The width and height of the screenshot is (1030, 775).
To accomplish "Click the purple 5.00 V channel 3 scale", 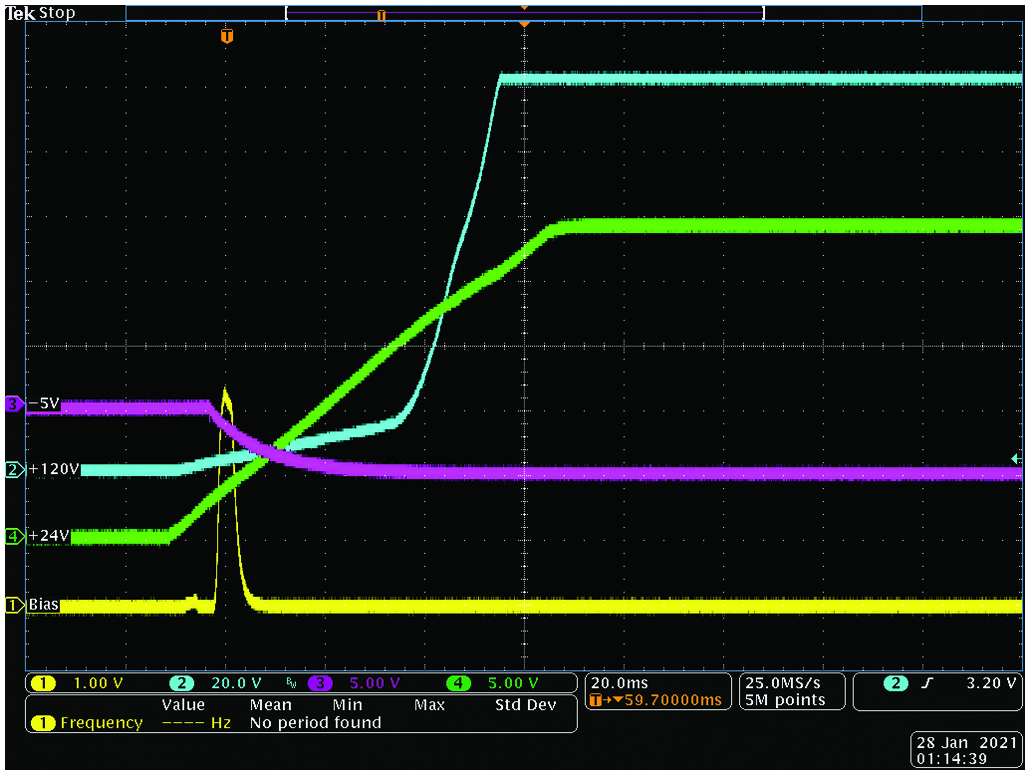I will tap(374, 684).
